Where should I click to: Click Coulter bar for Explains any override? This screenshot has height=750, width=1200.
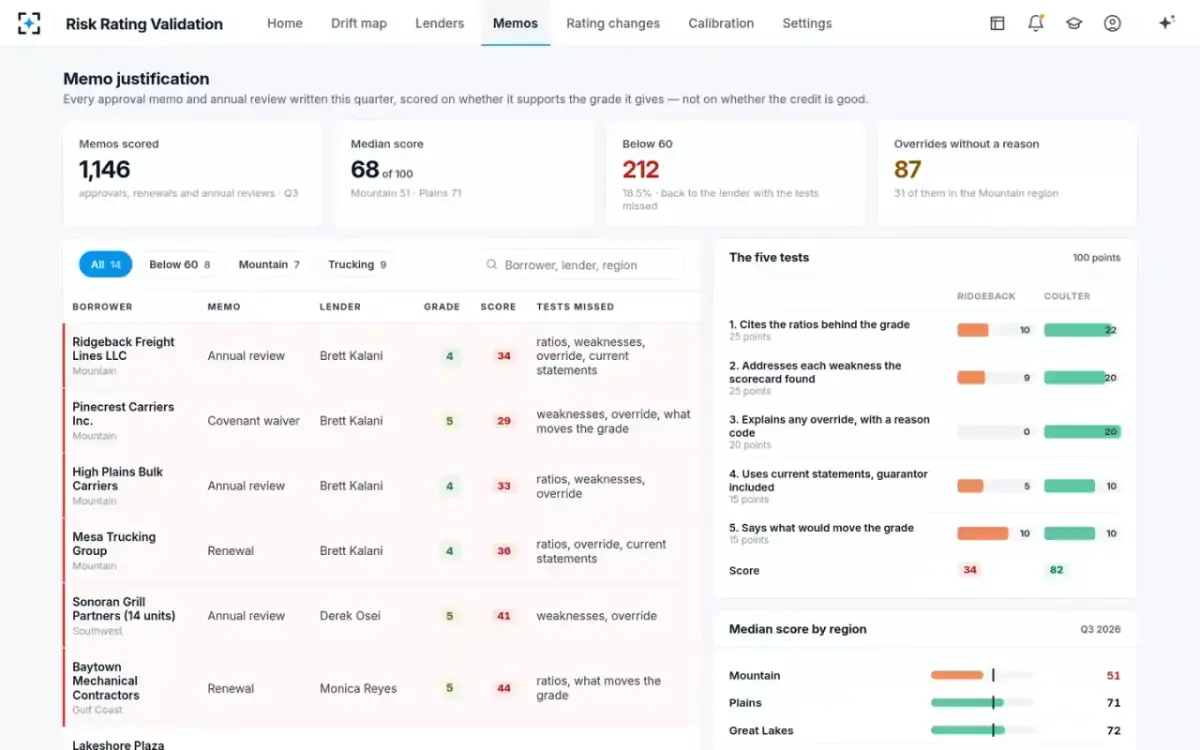click(1082, 432)
